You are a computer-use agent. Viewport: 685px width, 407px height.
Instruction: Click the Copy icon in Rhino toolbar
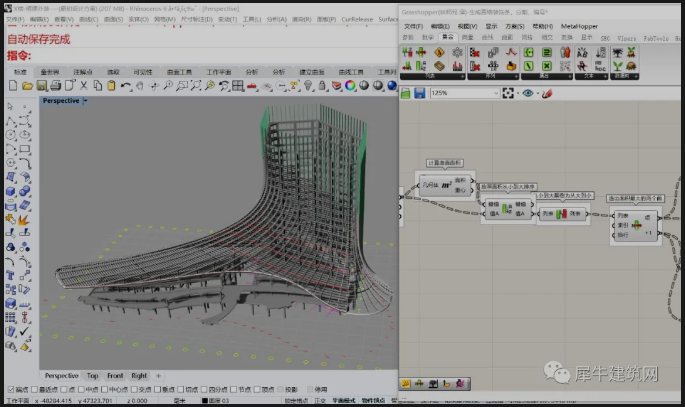pos(97,86)
